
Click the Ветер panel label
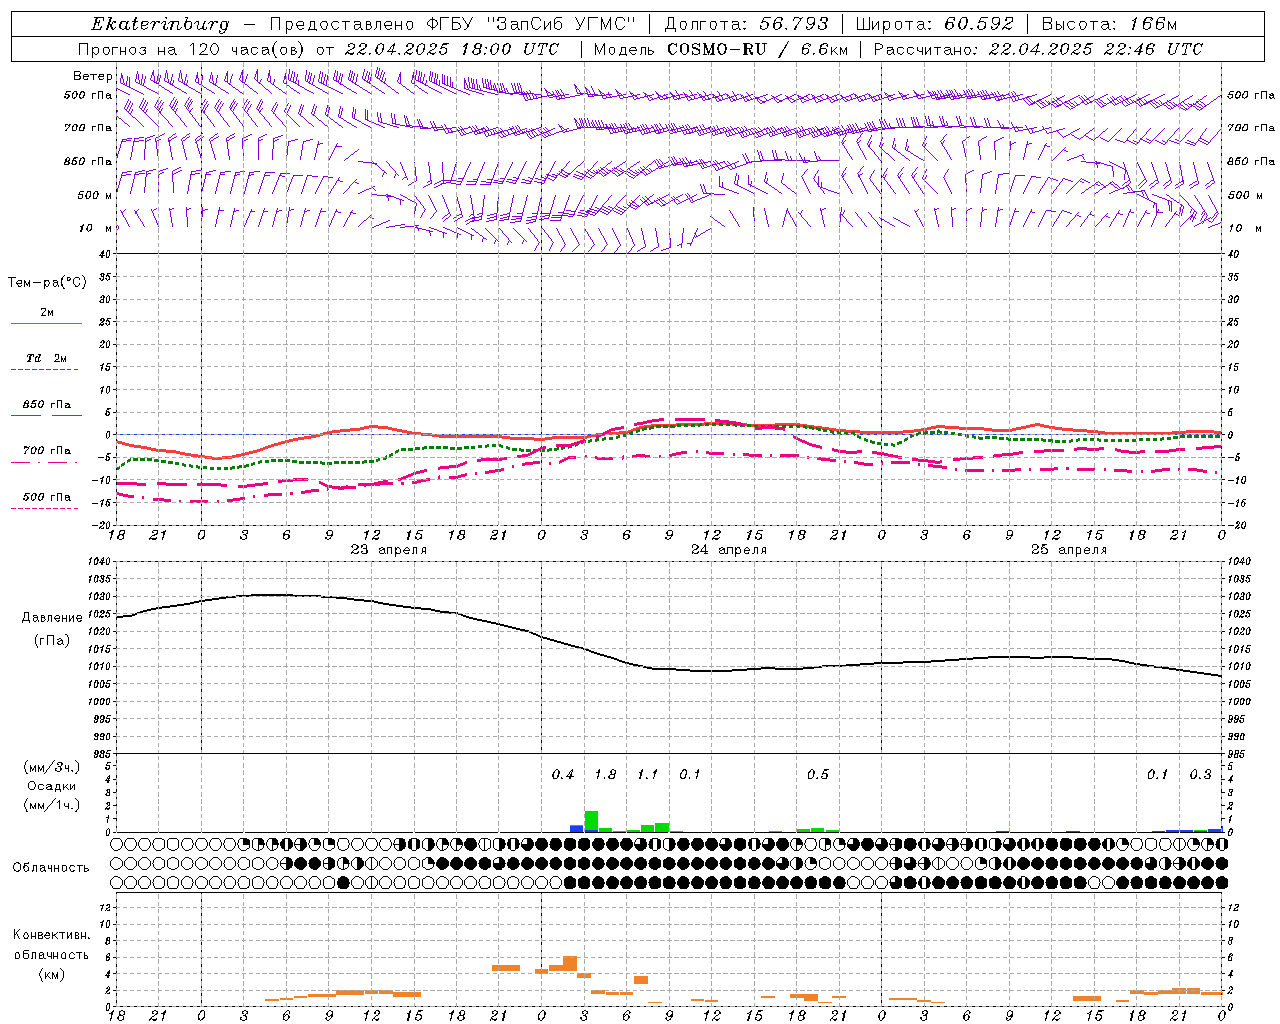(x=93, y=76)
